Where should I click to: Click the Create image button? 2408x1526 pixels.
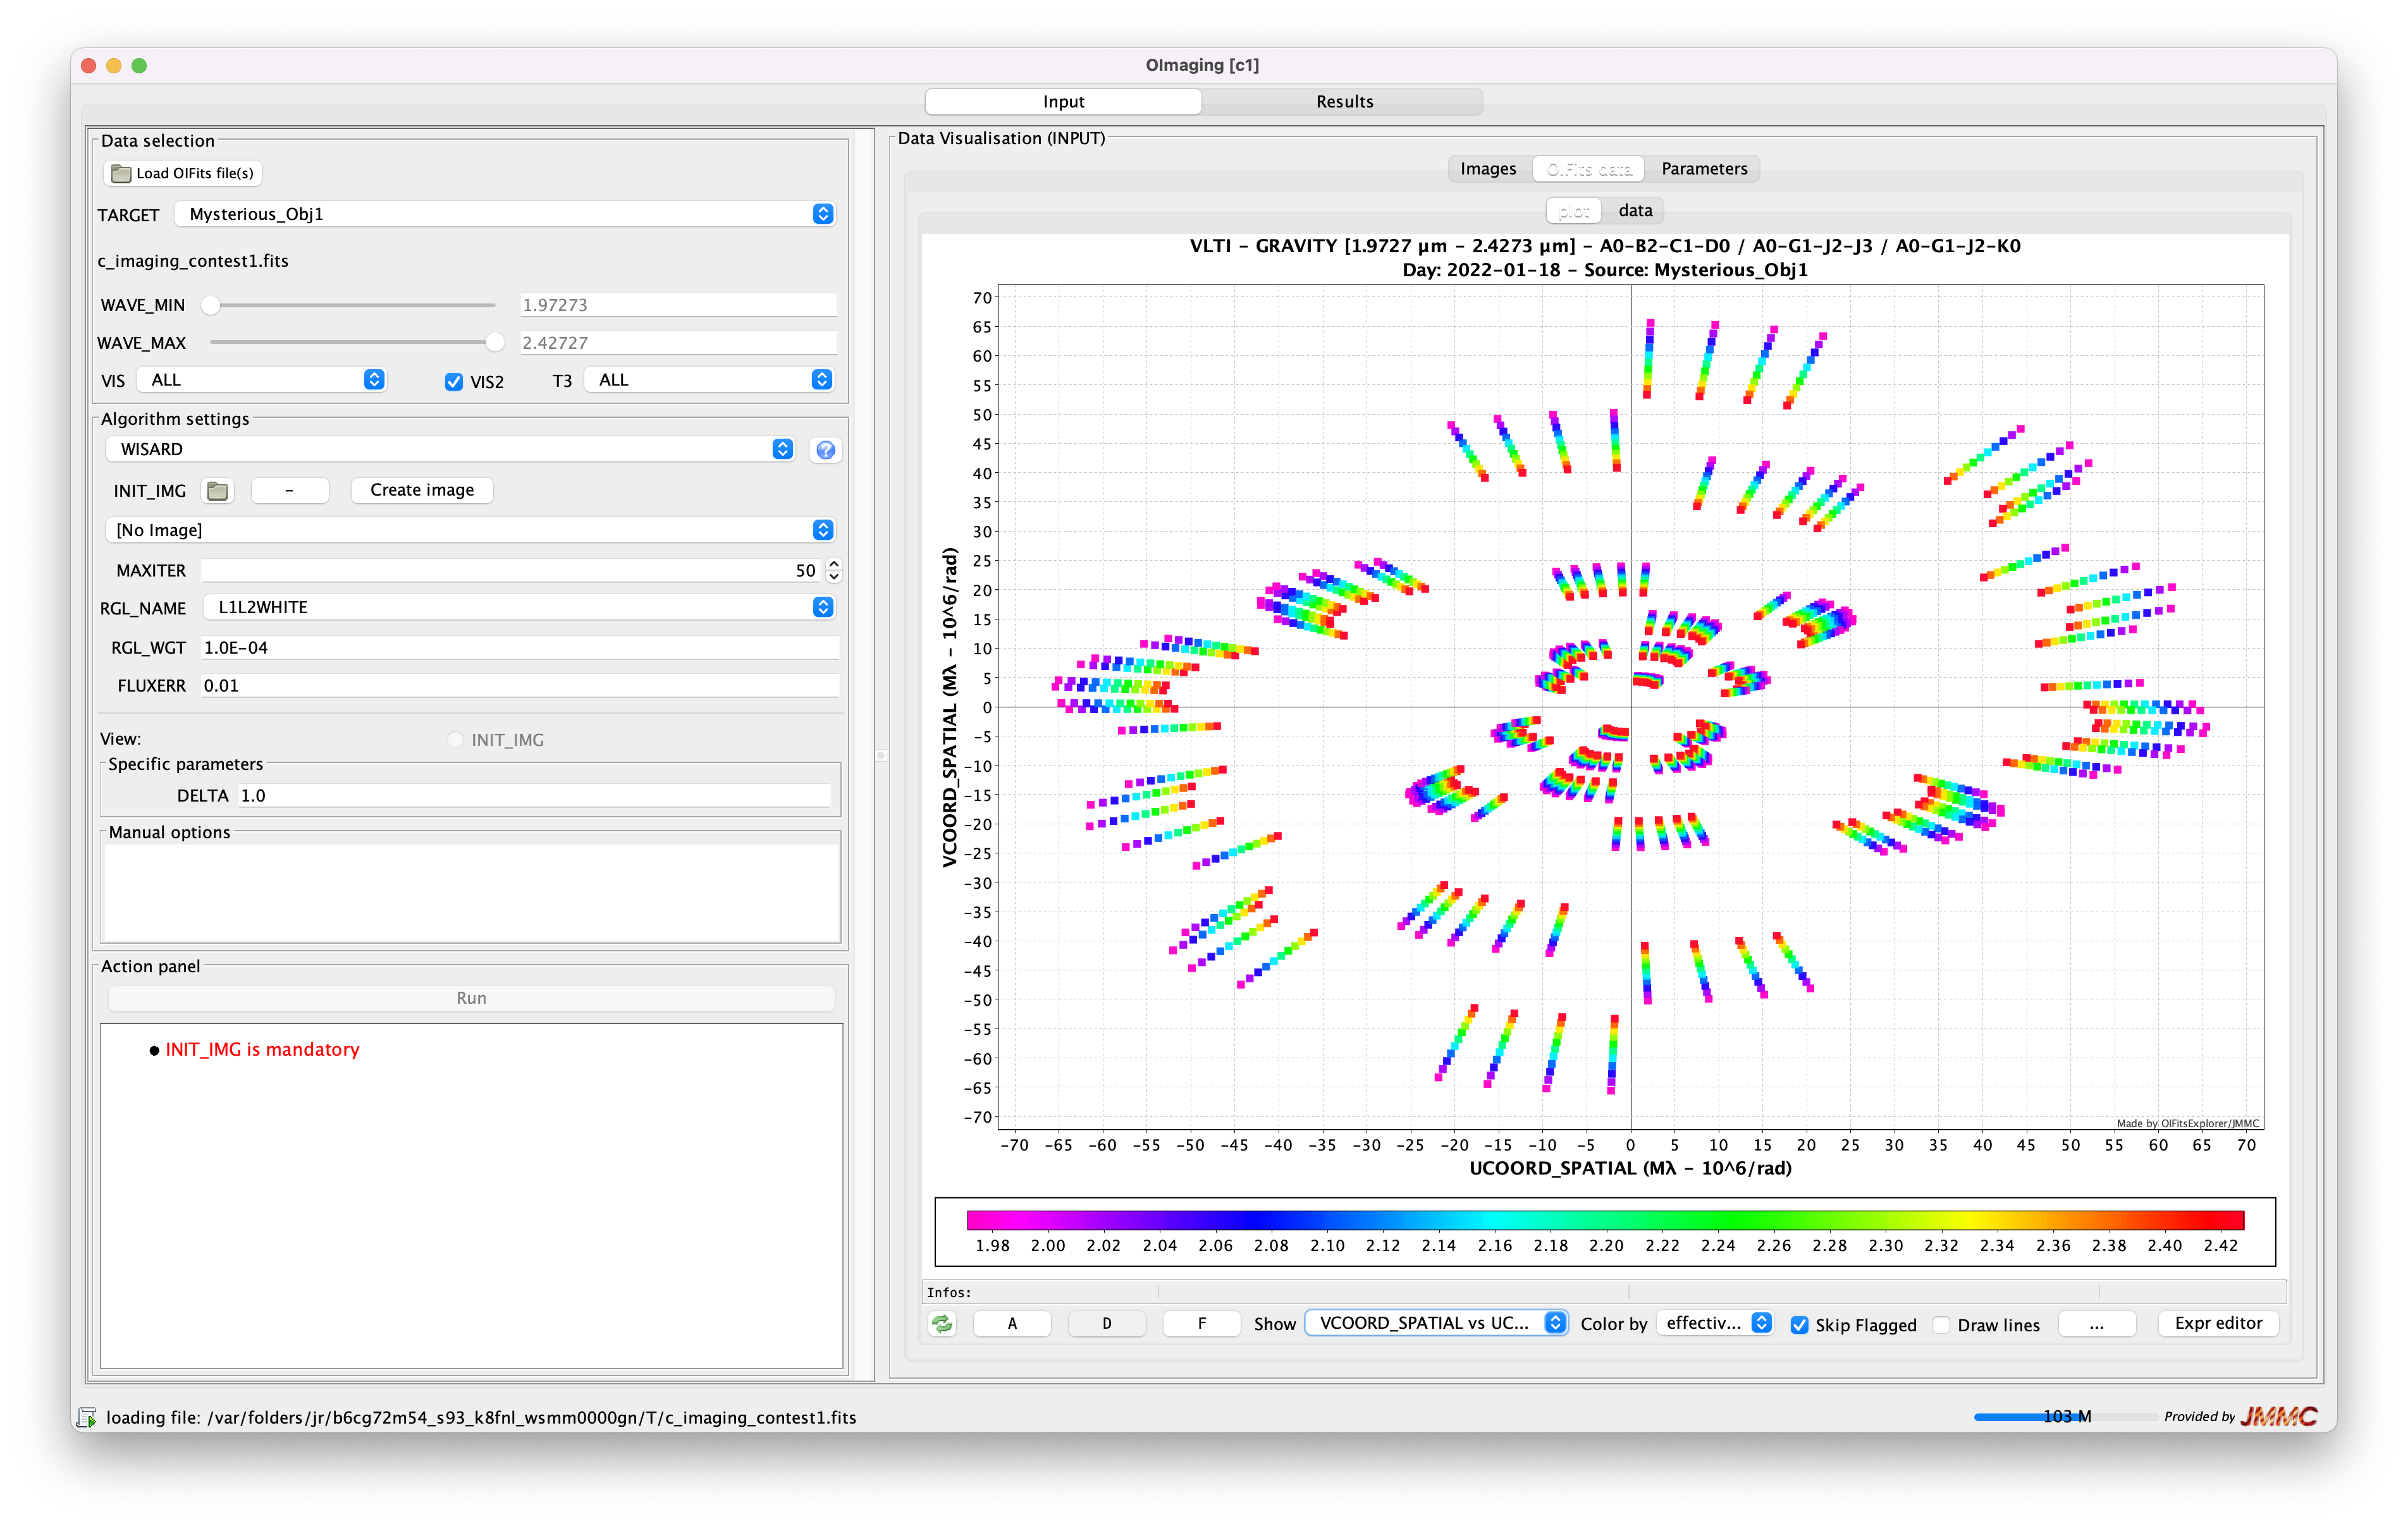tap(422, 490)
